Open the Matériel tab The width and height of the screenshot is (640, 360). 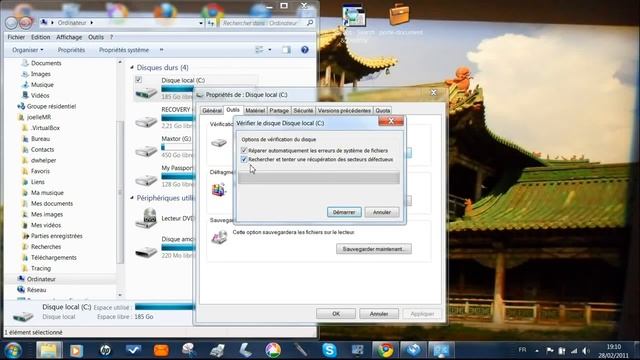255,111
